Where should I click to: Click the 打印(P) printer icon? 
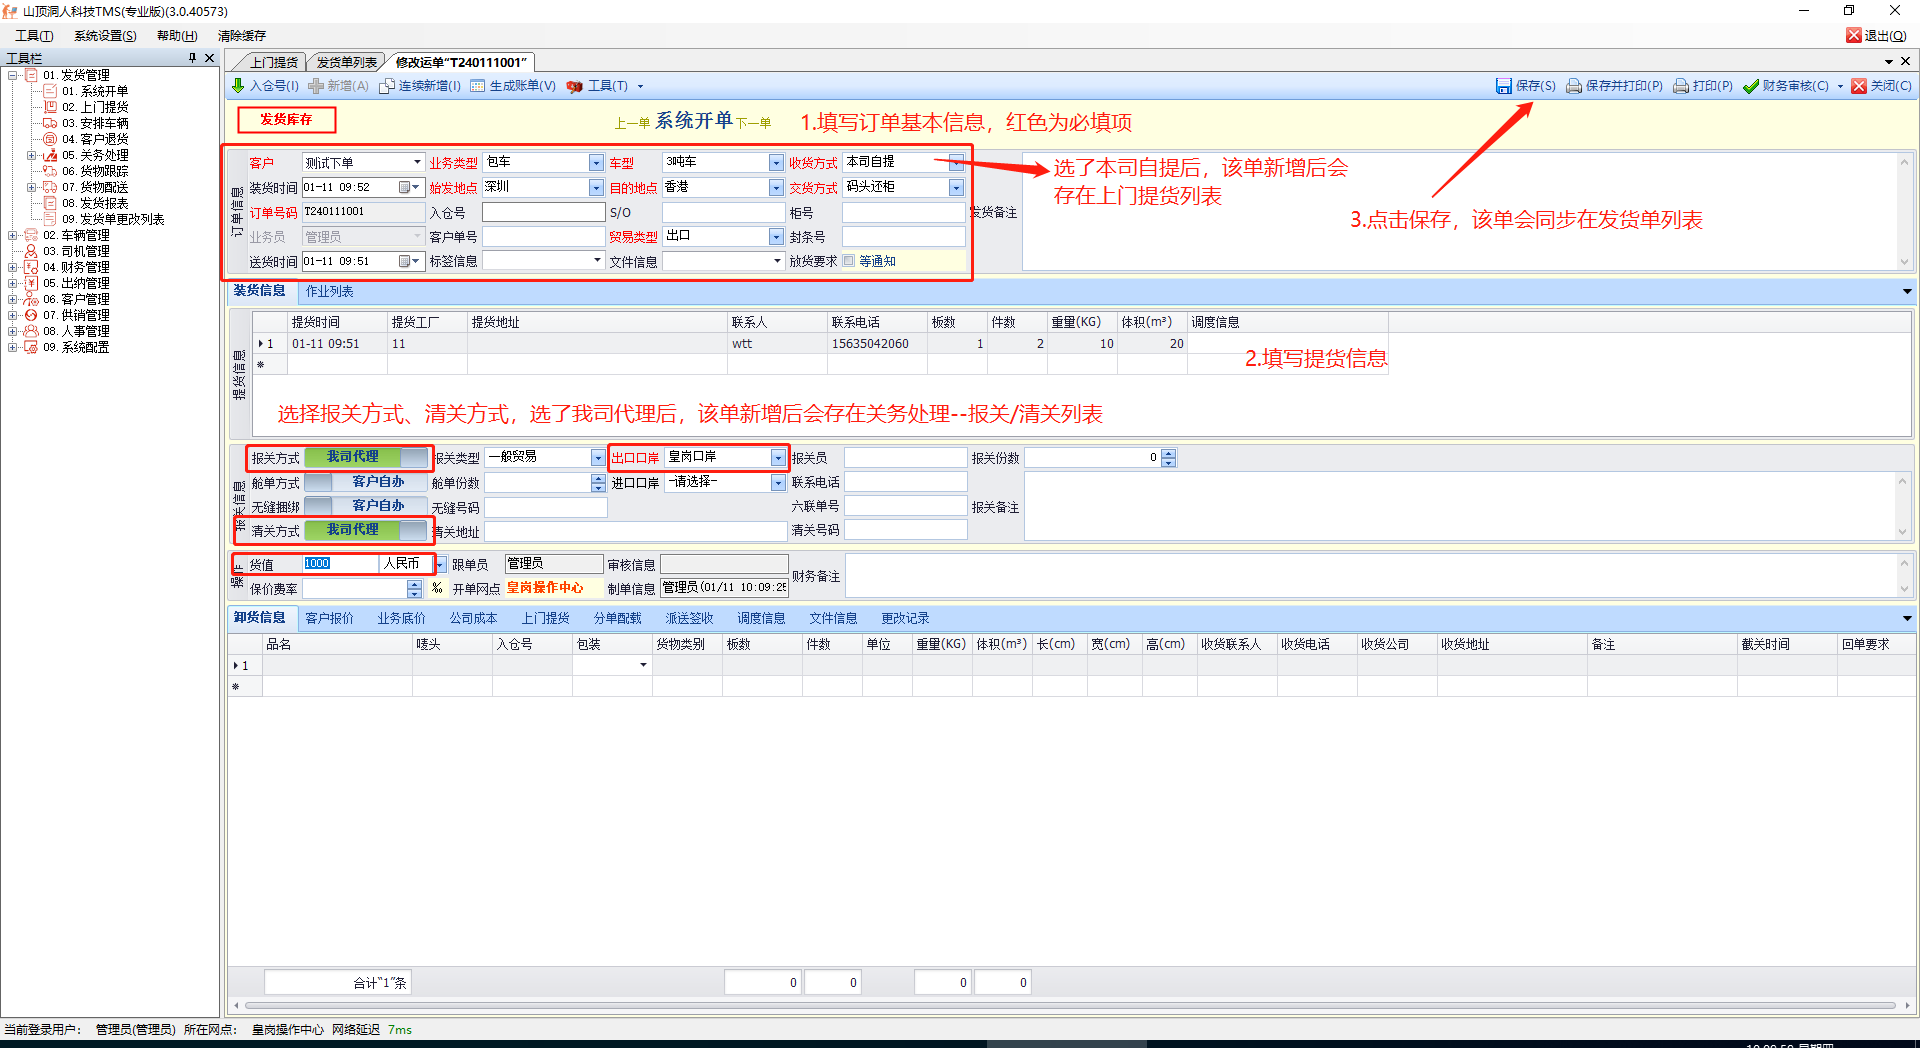point(1681,86)
